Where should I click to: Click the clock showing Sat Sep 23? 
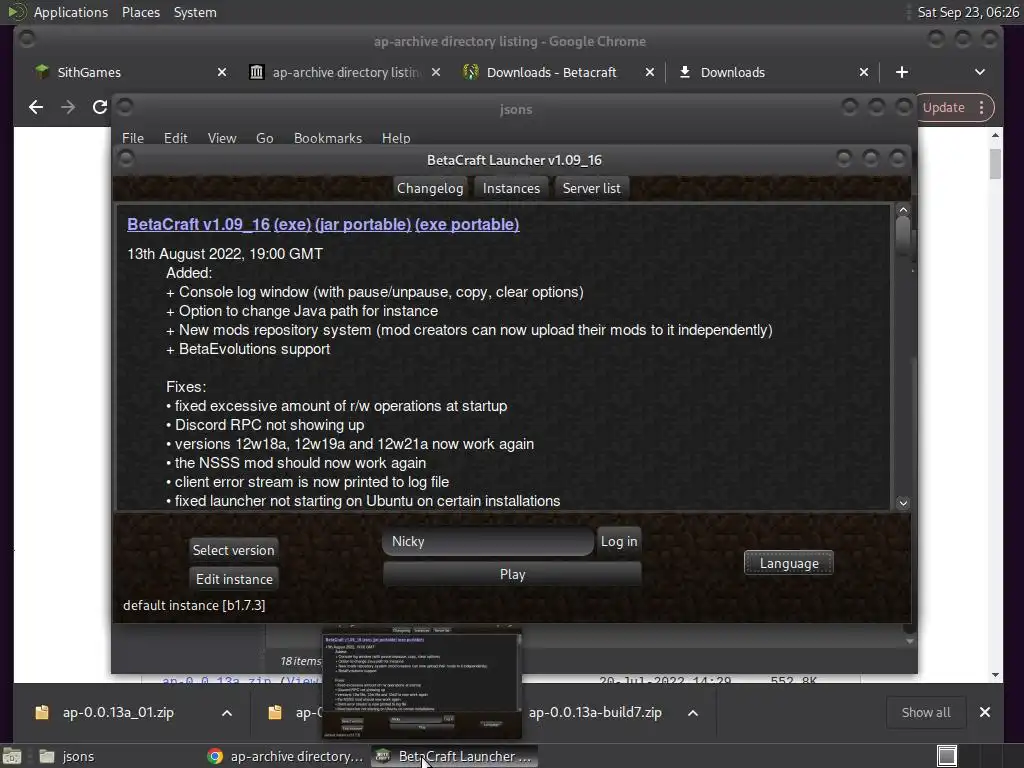968,12
